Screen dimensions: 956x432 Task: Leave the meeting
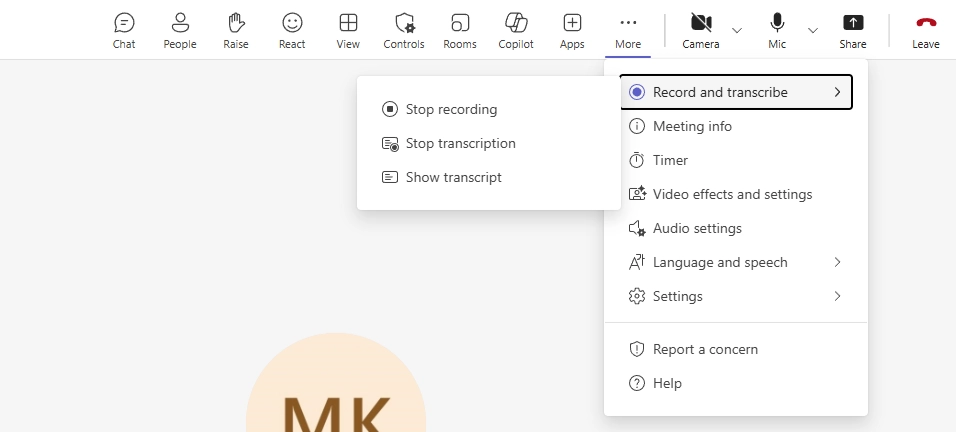pyautogui.click(x=926, y=30)
